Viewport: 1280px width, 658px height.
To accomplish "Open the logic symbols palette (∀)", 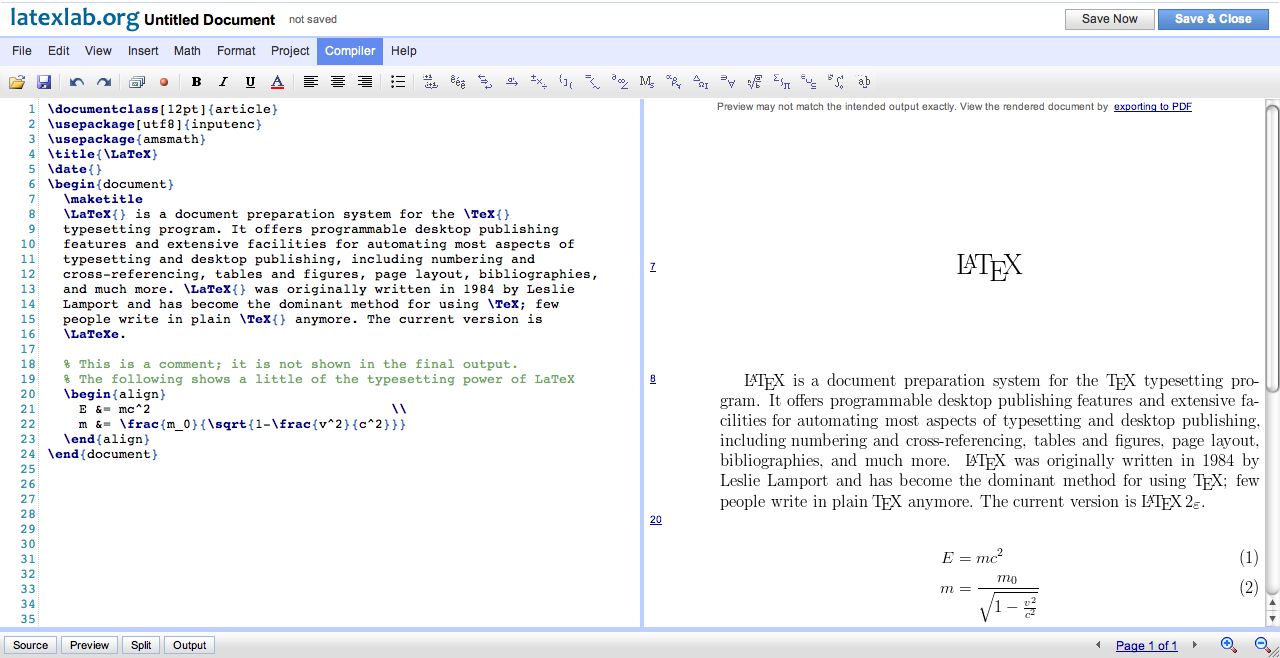I will click(728, 82).
